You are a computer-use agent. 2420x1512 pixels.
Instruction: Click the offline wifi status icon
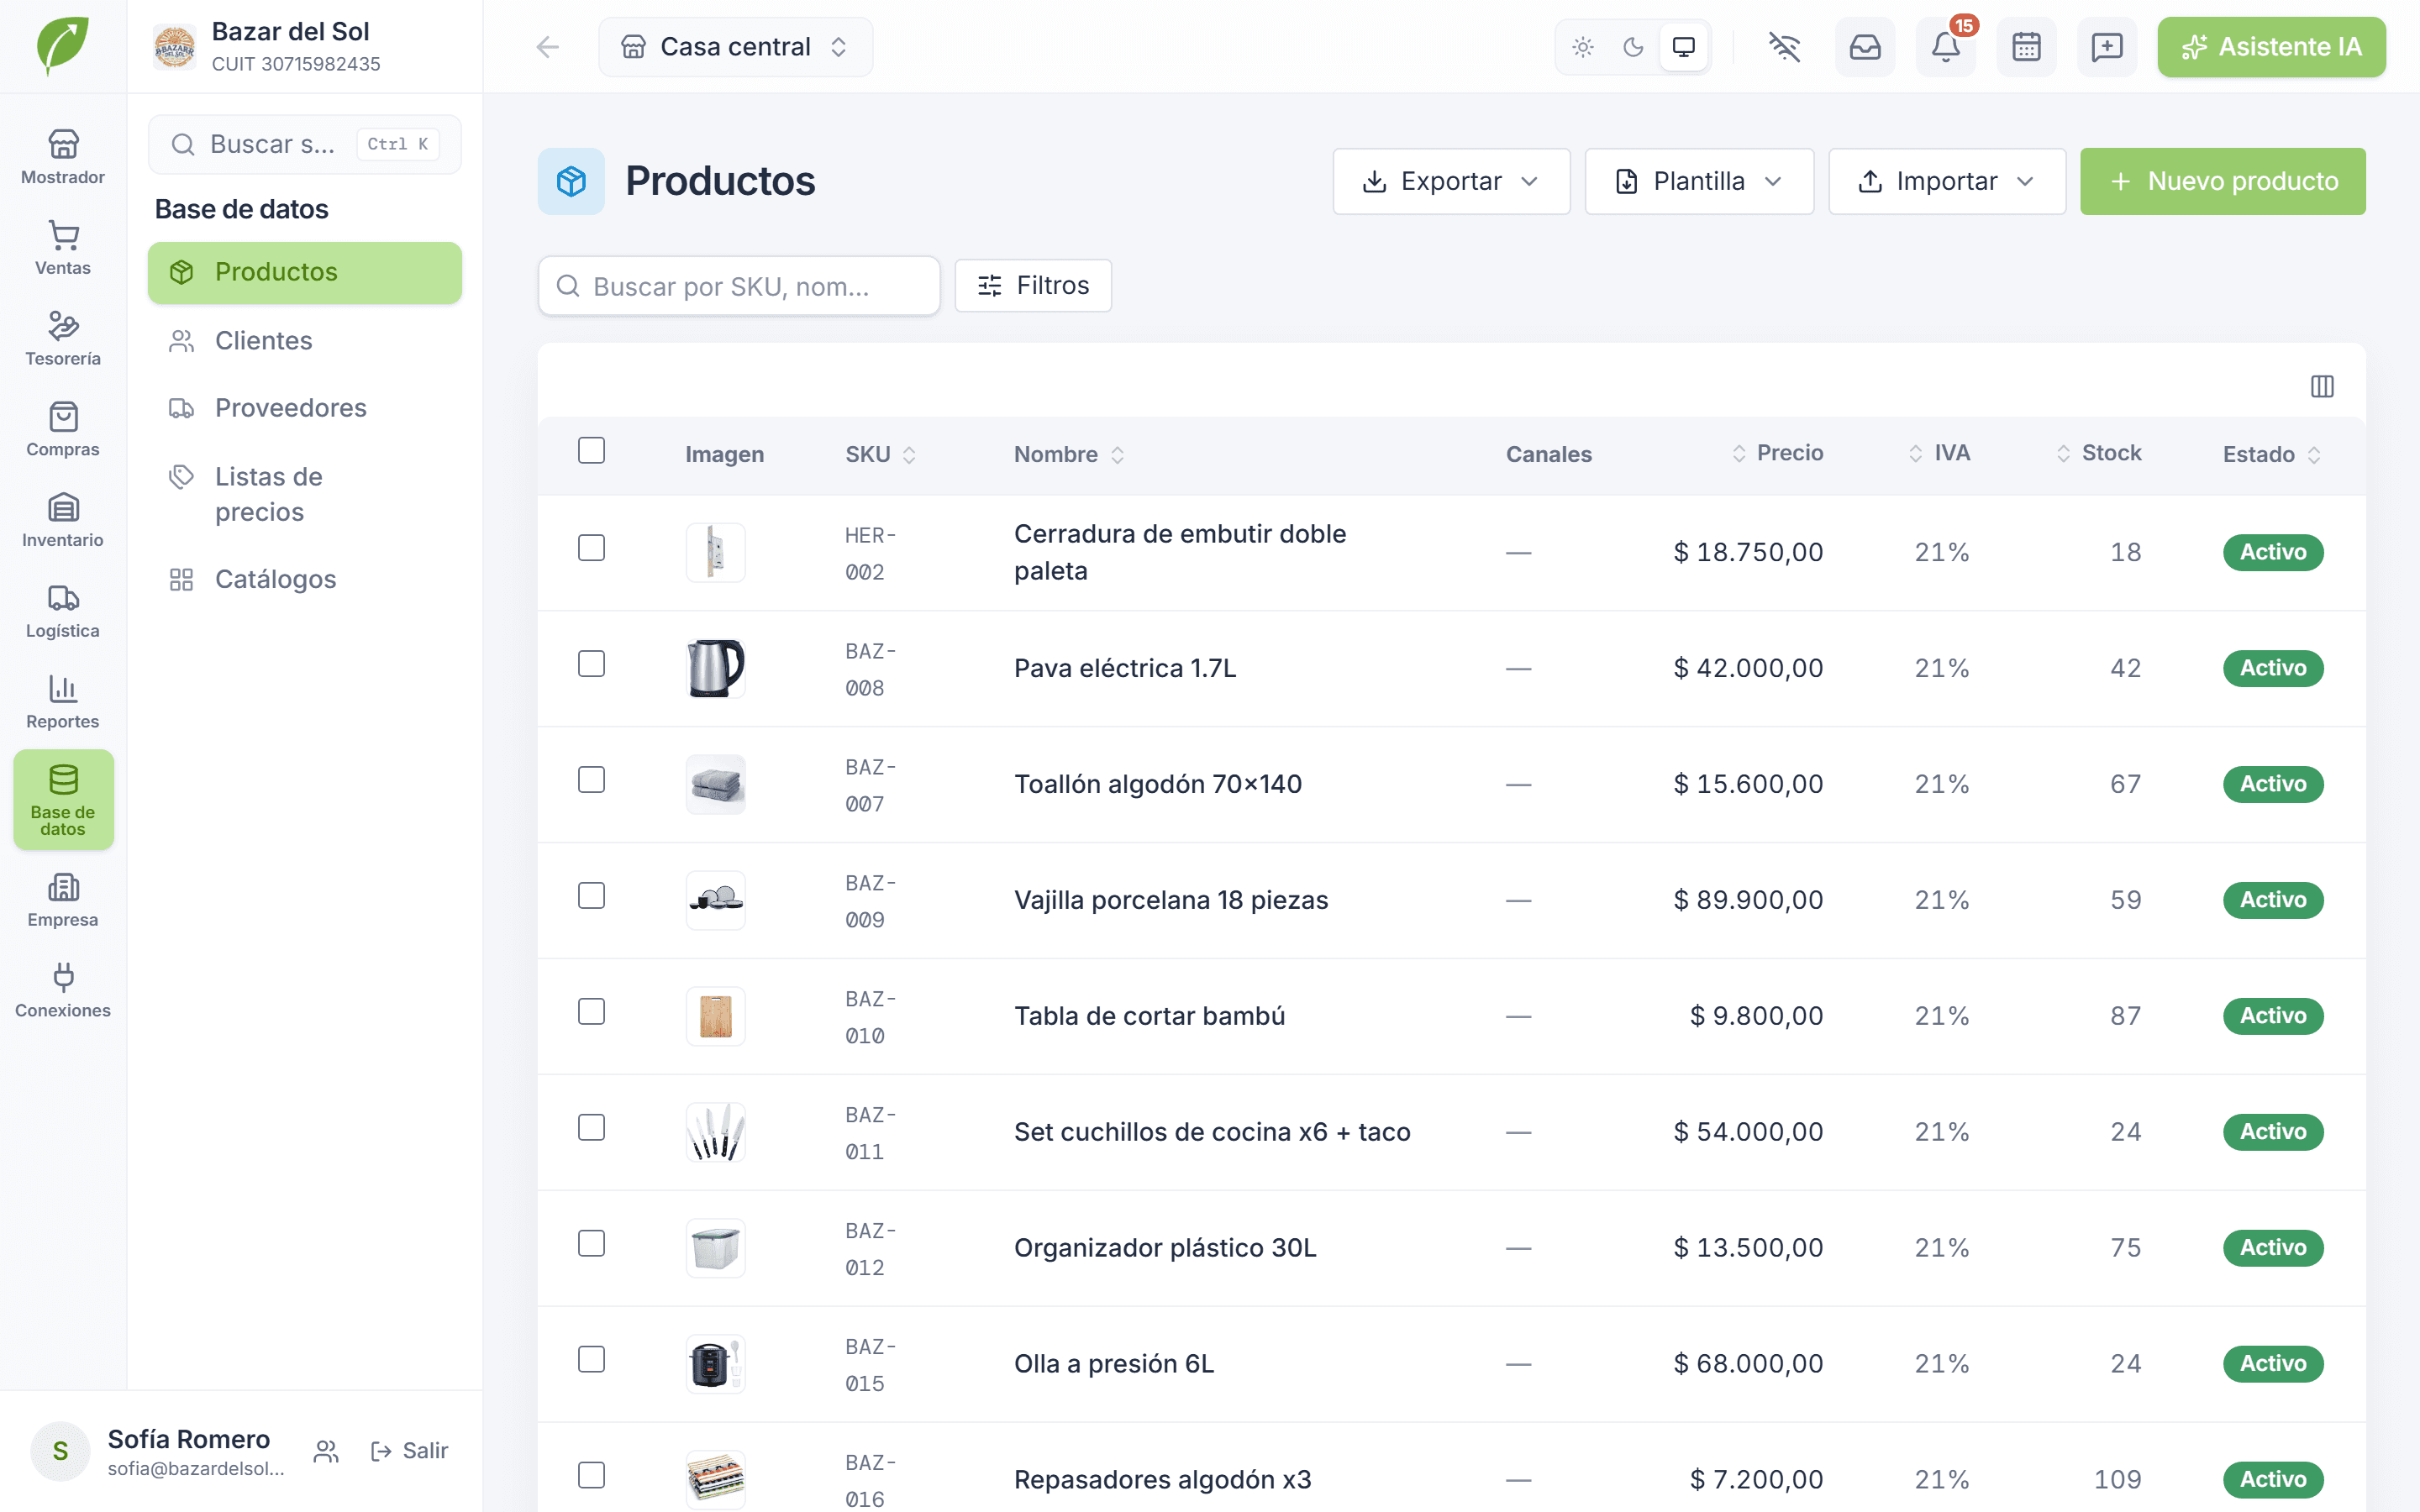pos(1784,47)
